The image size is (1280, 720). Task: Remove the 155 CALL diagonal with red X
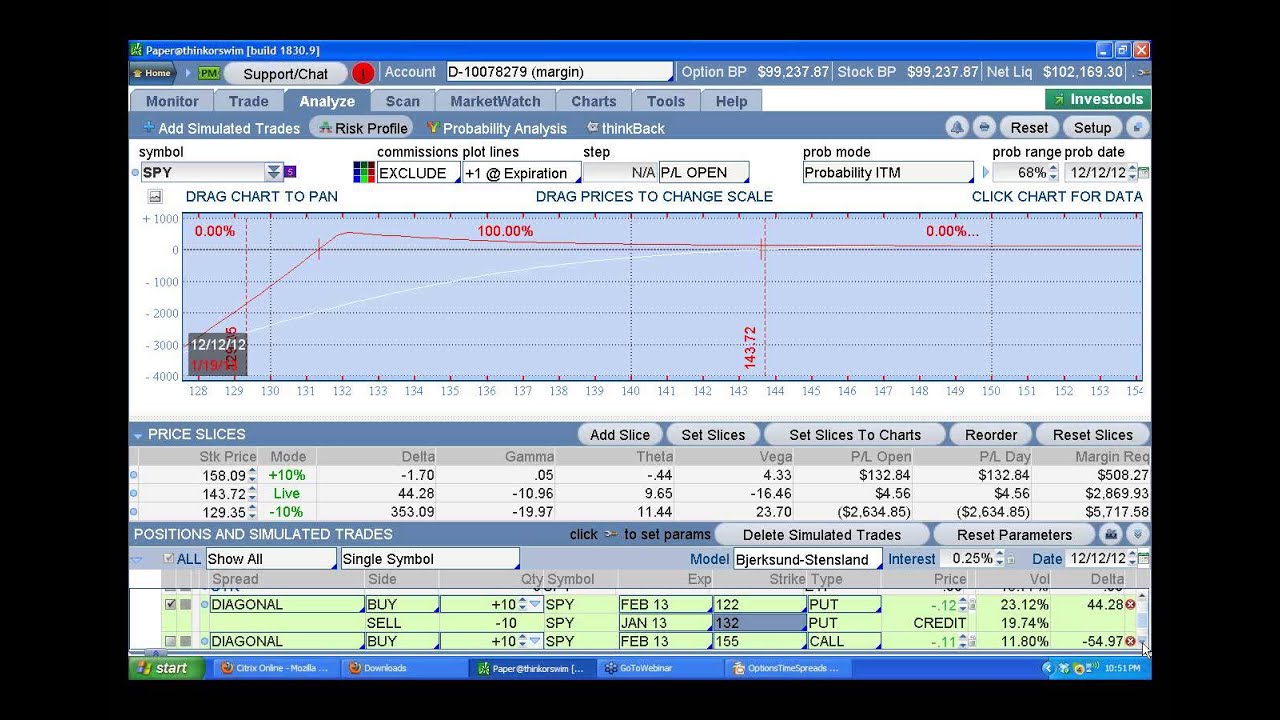(1131, 641)
